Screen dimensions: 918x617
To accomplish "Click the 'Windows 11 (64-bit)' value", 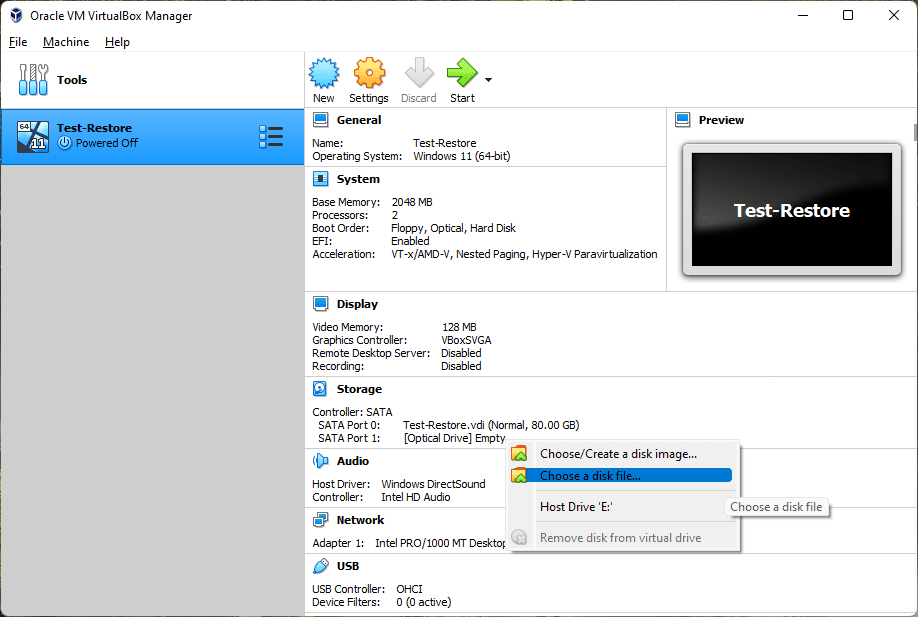I will 461,156.
